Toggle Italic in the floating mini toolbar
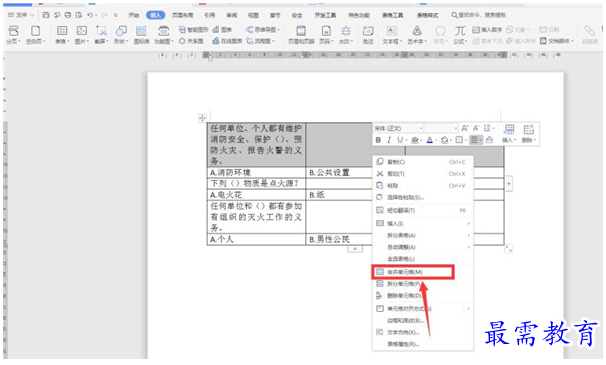Screen dimensions: 606x365 (x=389, y=140)
